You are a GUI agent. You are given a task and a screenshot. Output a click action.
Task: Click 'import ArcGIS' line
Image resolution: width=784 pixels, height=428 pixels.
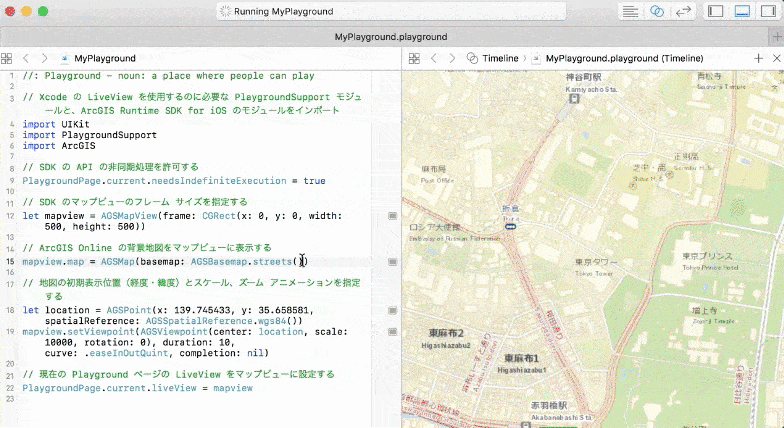[59, 146]
